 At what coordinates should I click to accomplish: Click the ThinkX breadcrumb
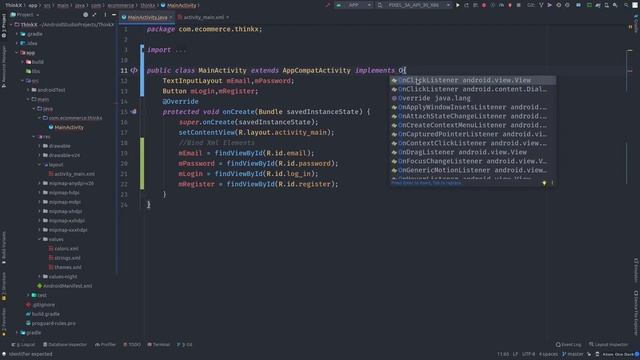[13, 5]
